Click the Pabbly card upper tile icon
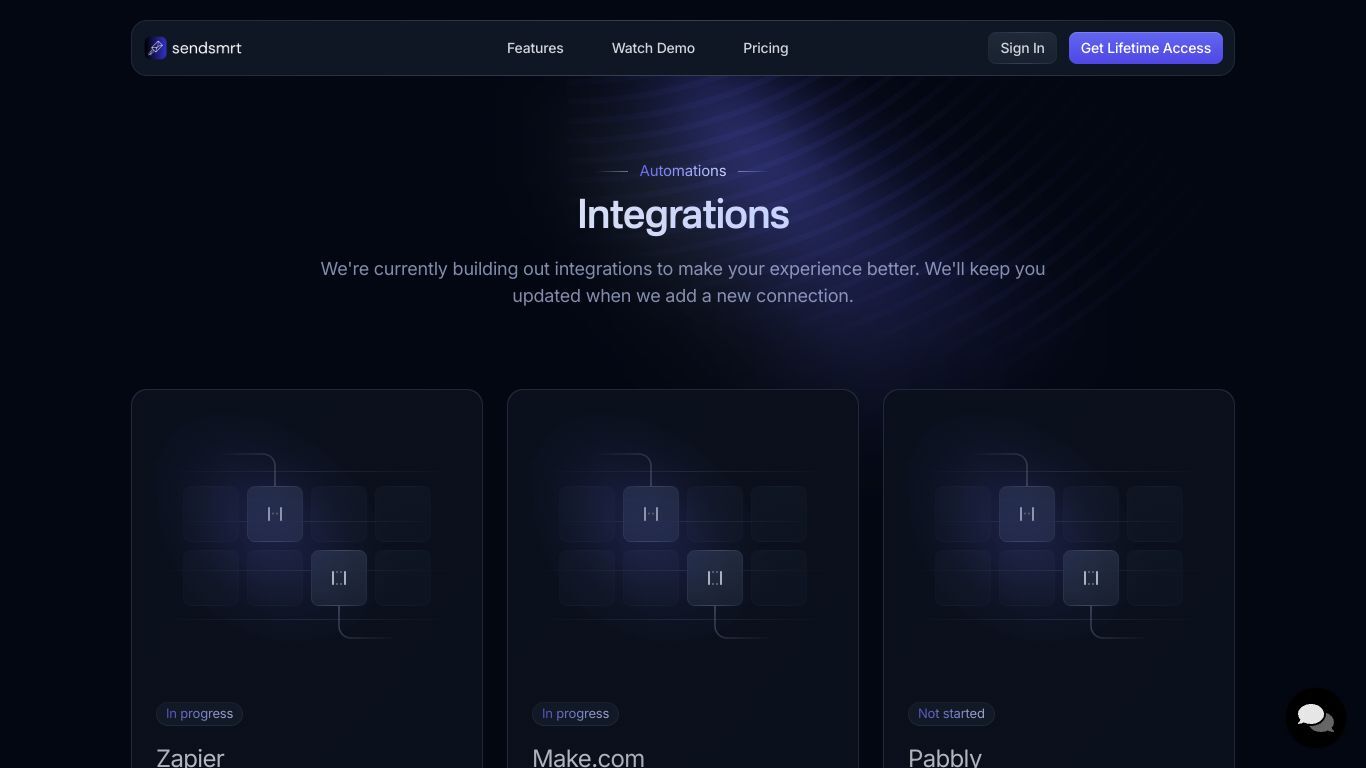 click(1027, 514)
